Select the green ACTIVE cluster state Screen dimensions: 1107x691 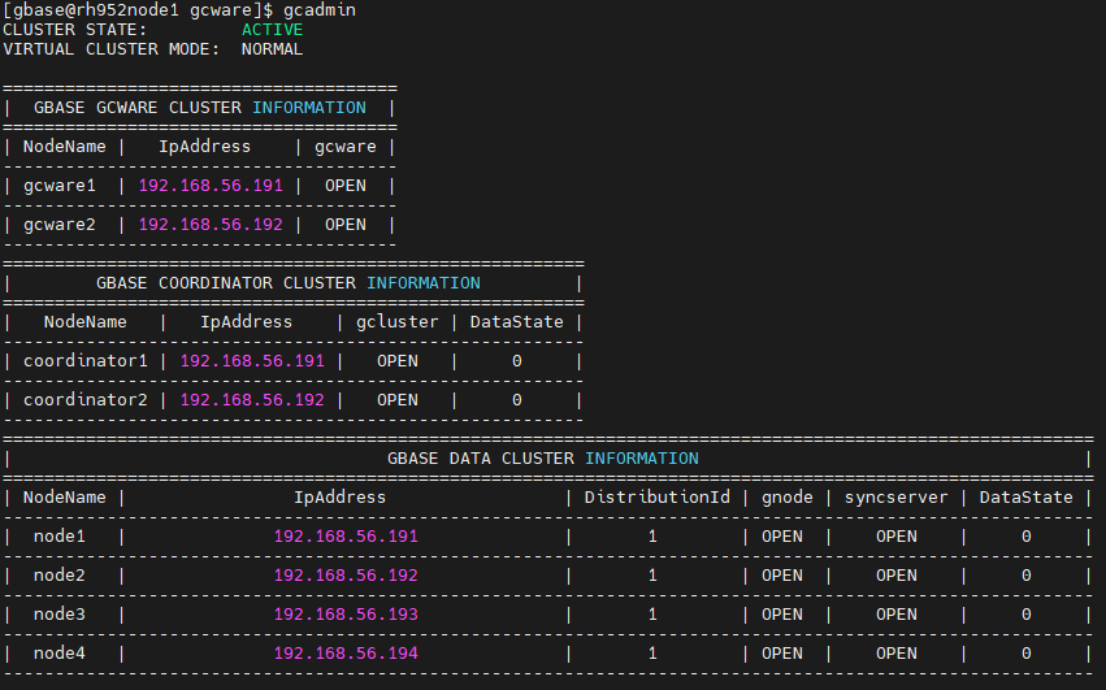pyautogui.click(x=272, y=30)
